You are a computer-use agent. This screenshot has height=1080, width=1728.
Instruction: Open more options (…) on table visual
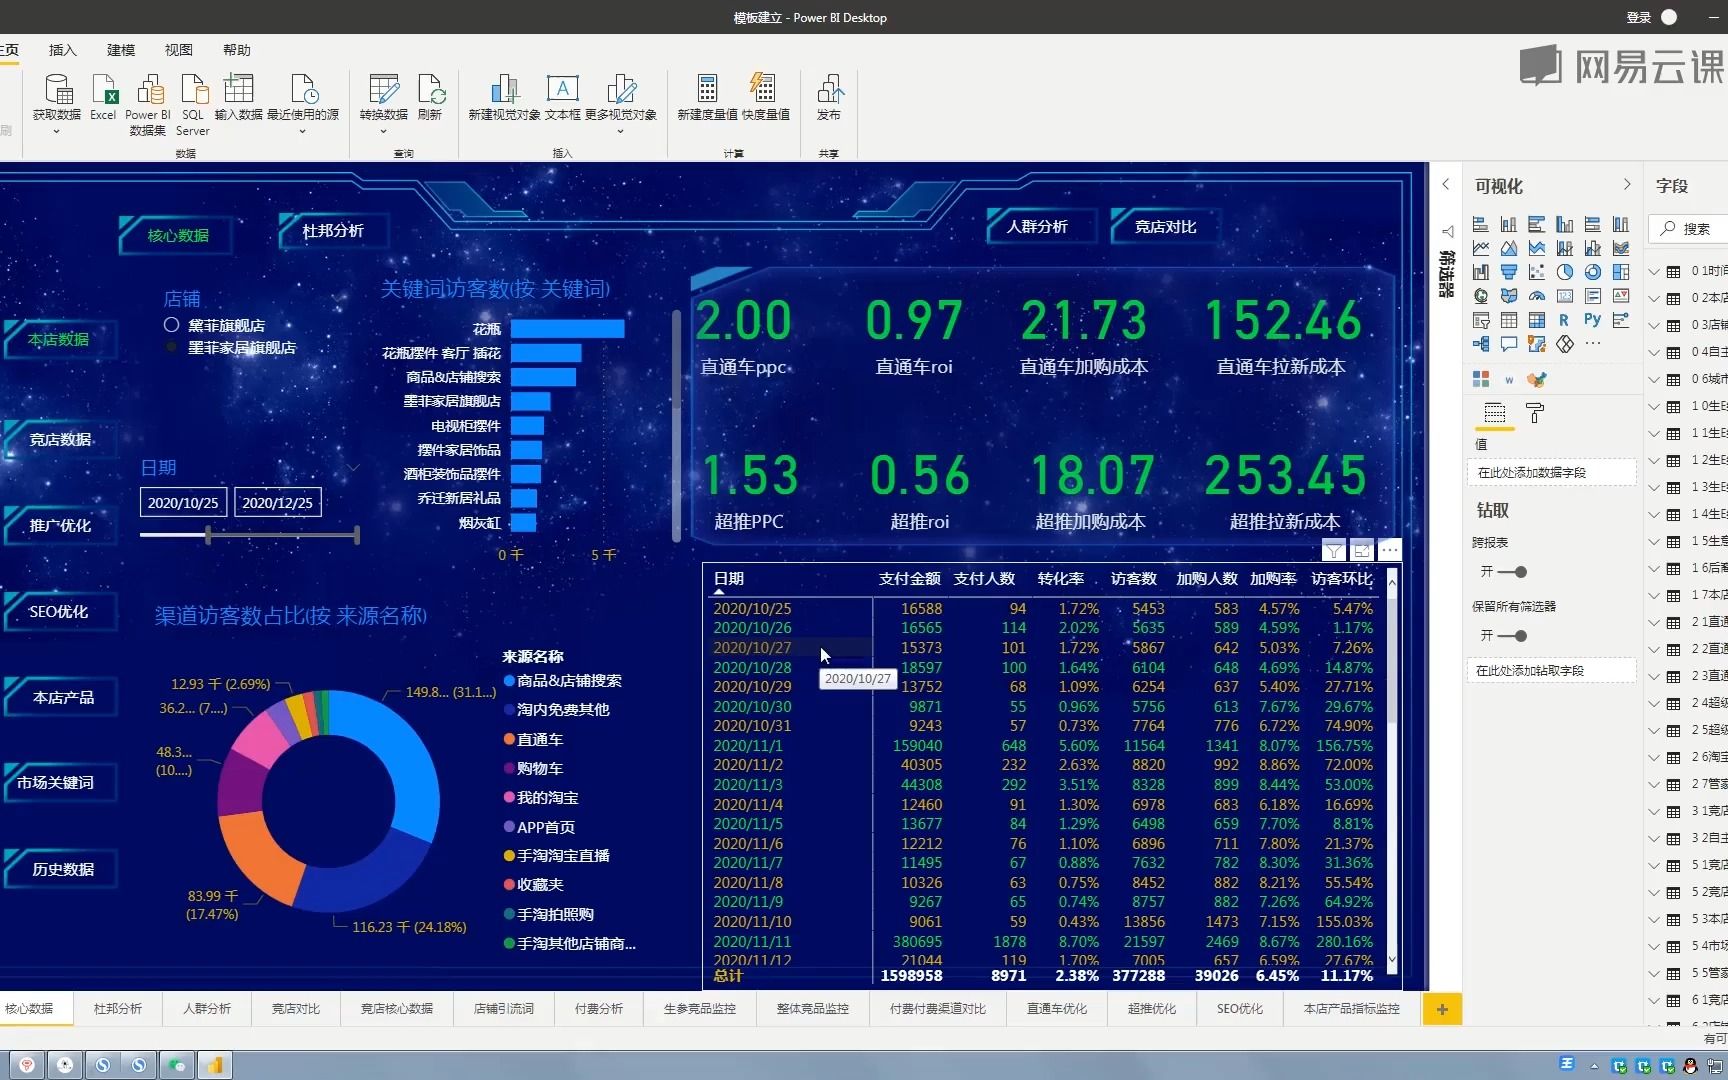coord(1389,550)
